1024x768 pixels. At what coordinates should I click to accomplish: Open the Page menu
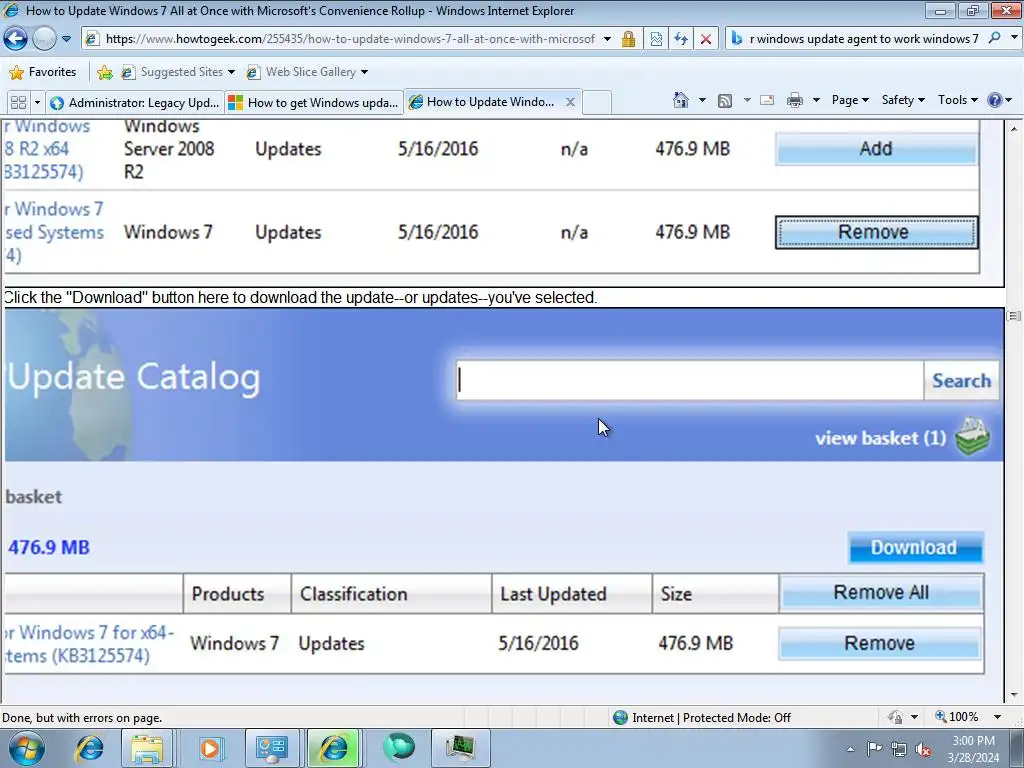(850, 100)
